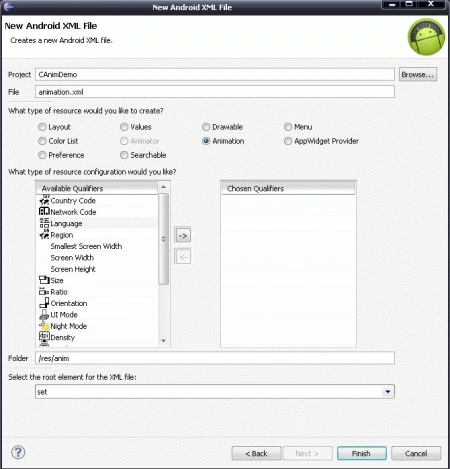Click the Folder field /res/anim
This screenshot has height=469, width=450.
[215, 358]
